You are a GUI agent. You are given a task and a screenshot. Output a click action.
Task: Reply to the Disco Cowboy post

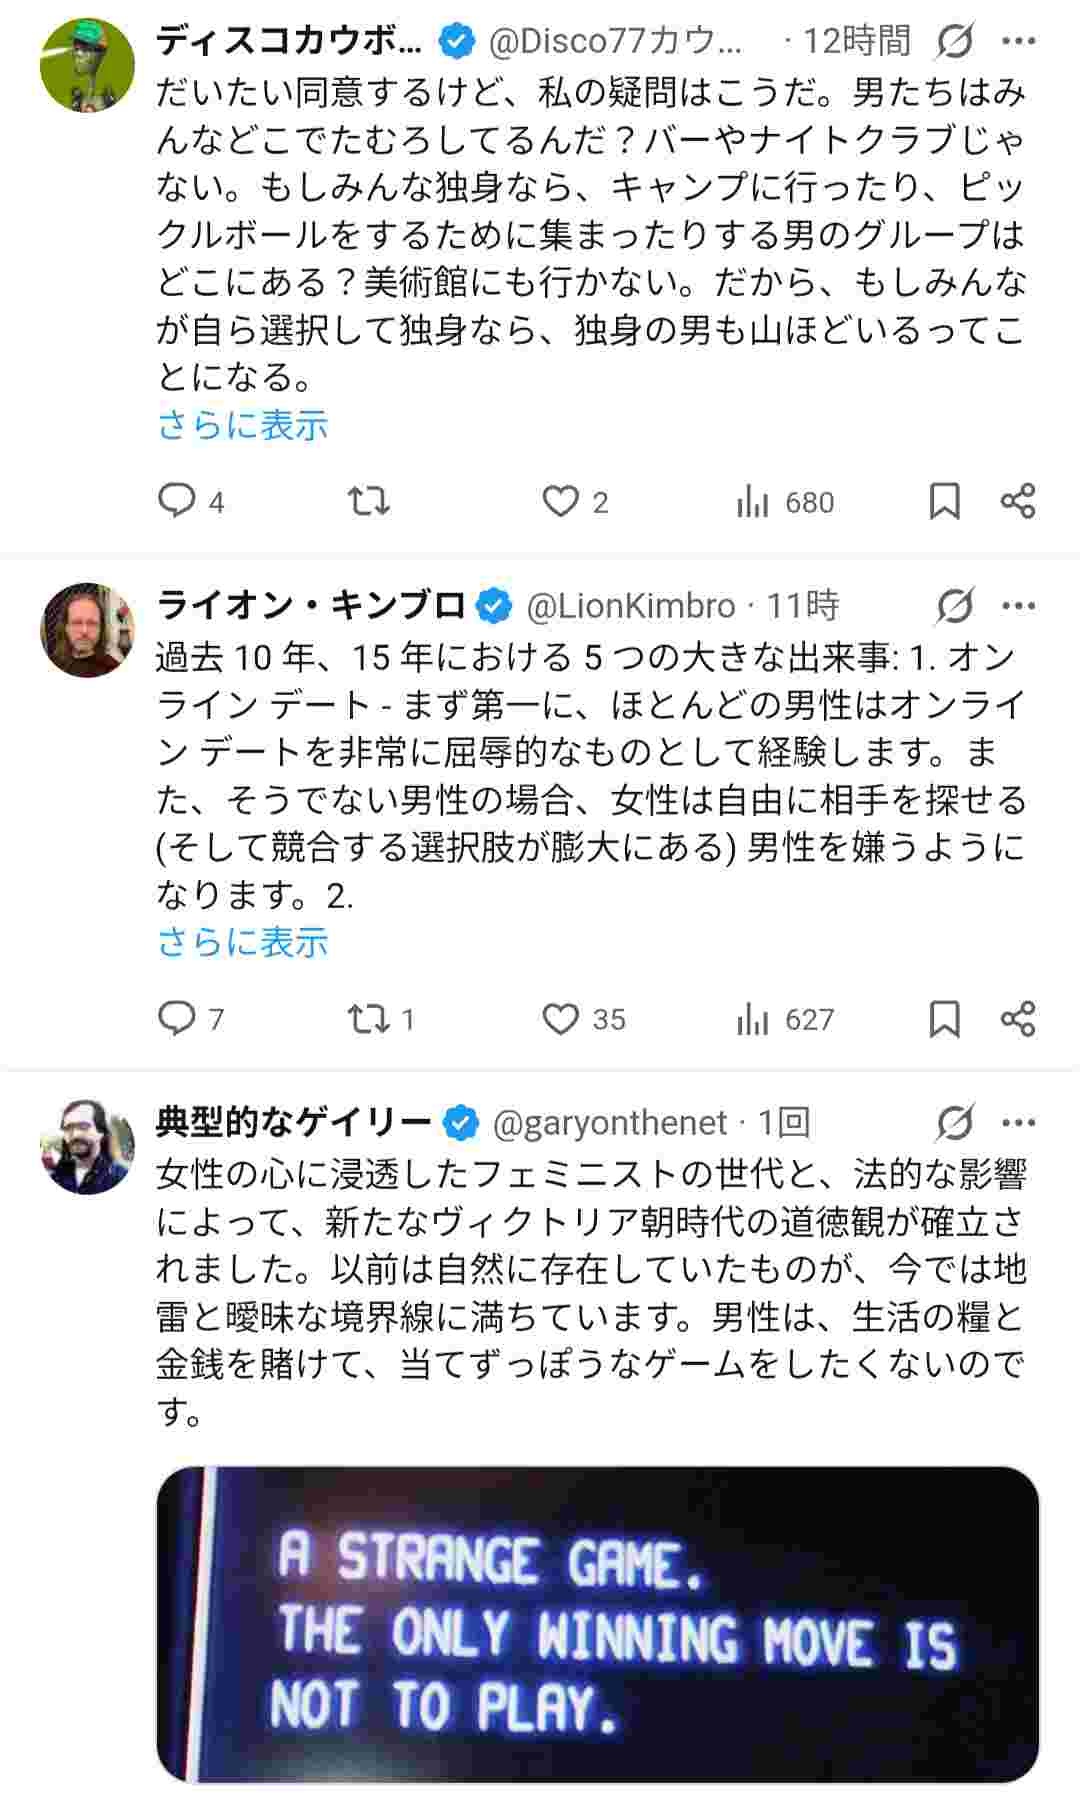178,501
